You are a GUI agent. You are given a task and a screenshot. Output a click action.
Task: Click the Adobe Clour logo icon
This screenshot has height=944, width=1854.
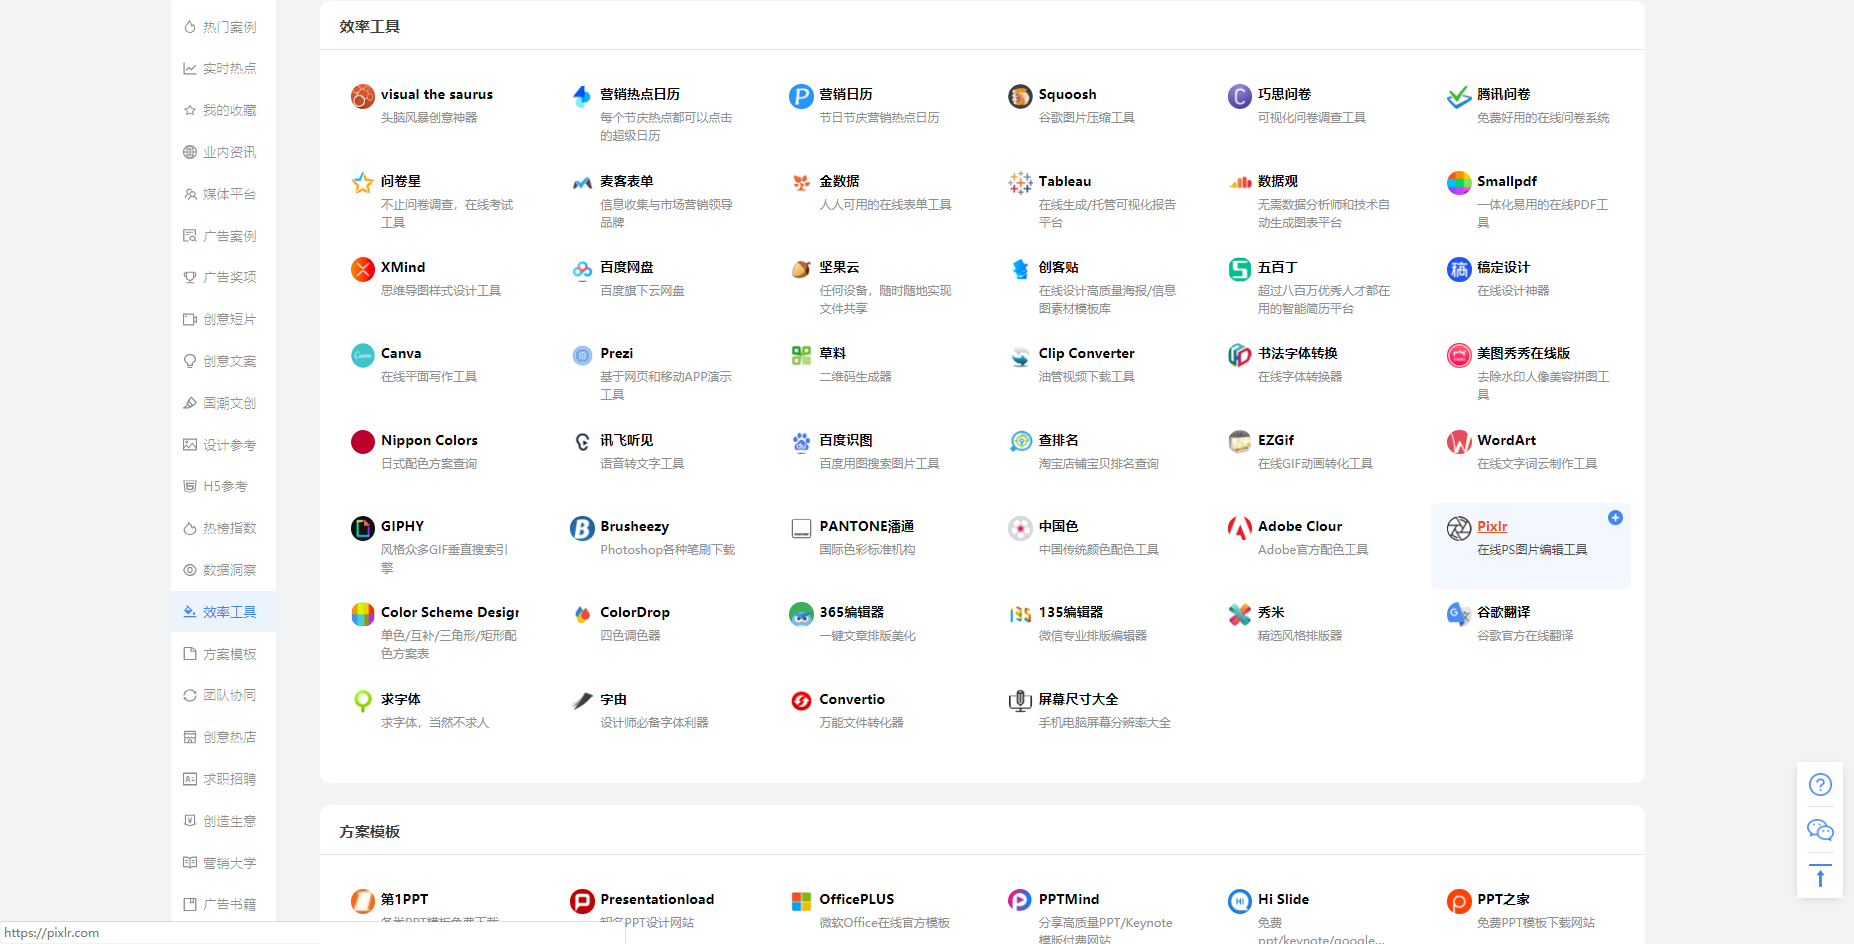1240,528
